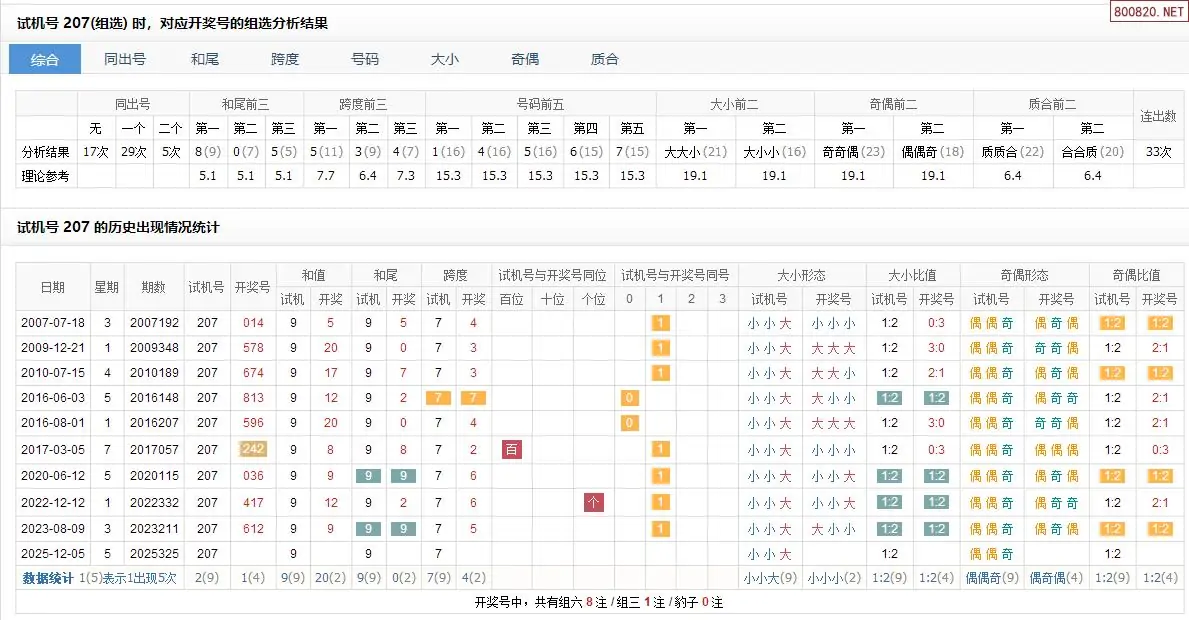Click the 日期 column header

coord(53,287)
